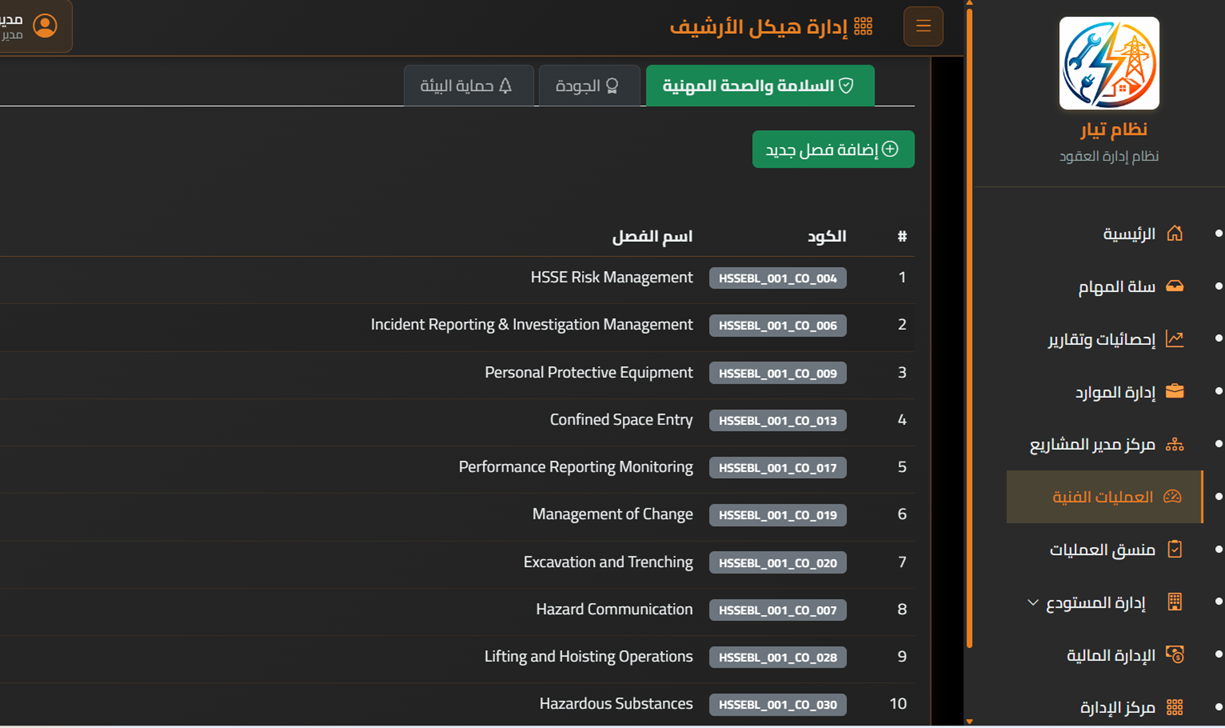Switch to the حماية البيئة tab
This screenshot has height=728, width=1225.
[468, 86]
